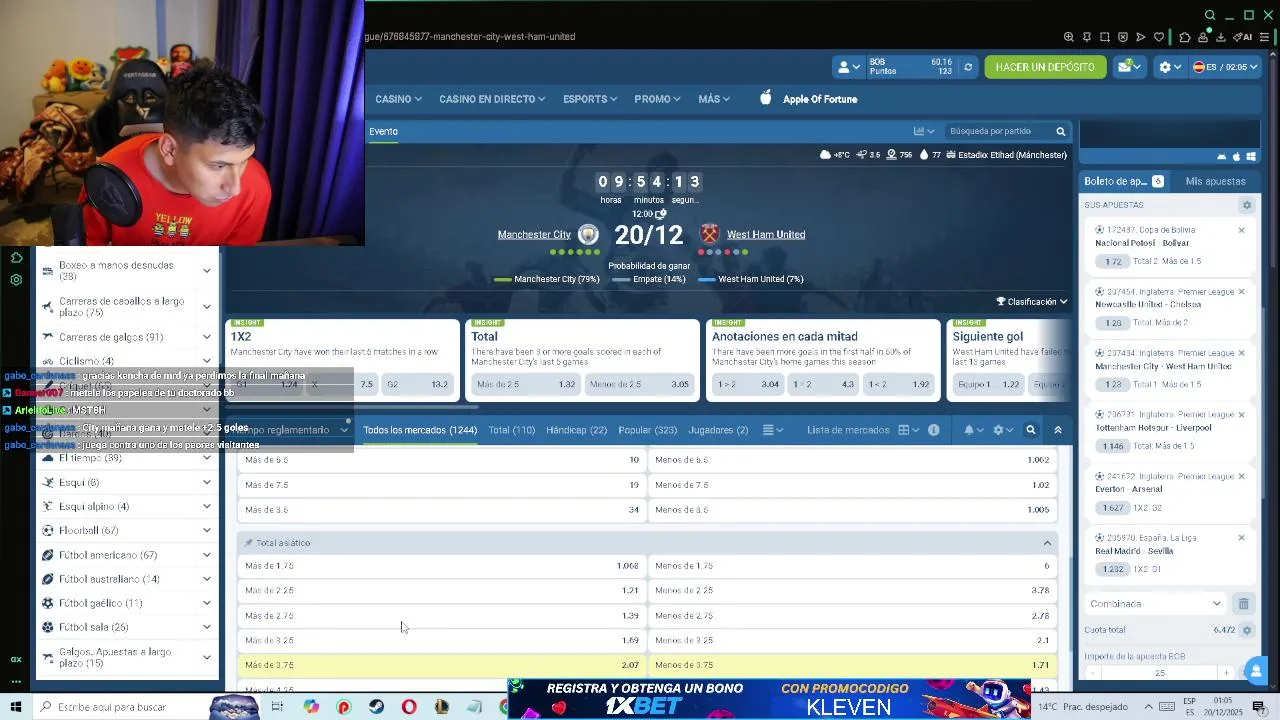Switch to Jugadores (2) markets tab
This screenshot has height=720, width=1280.
pyautogui.click(x=718, y=430)
